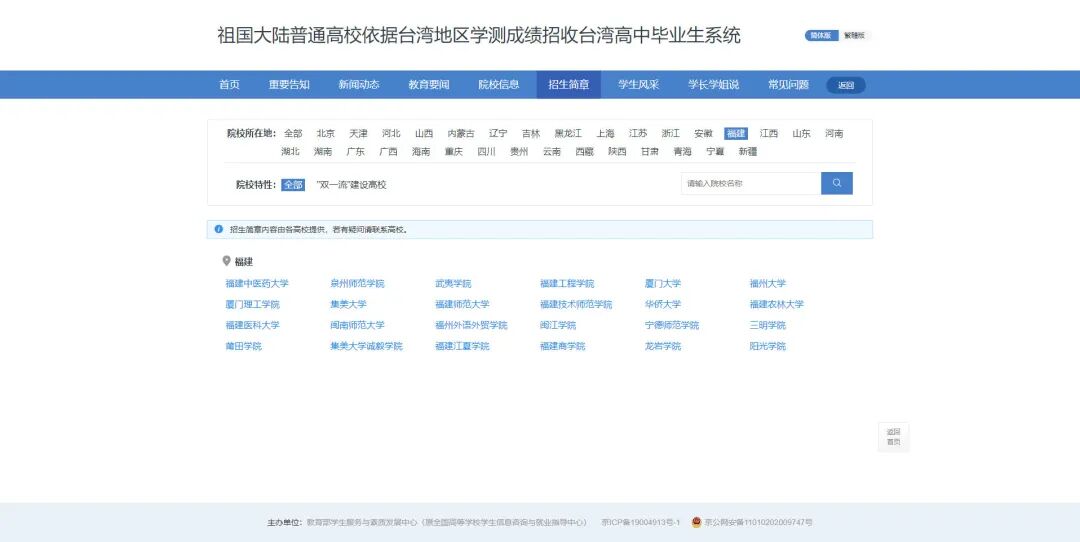Open 常见问题 nav item
The height and width of the screenshot is (542, 1080).
tap(789, 85)
